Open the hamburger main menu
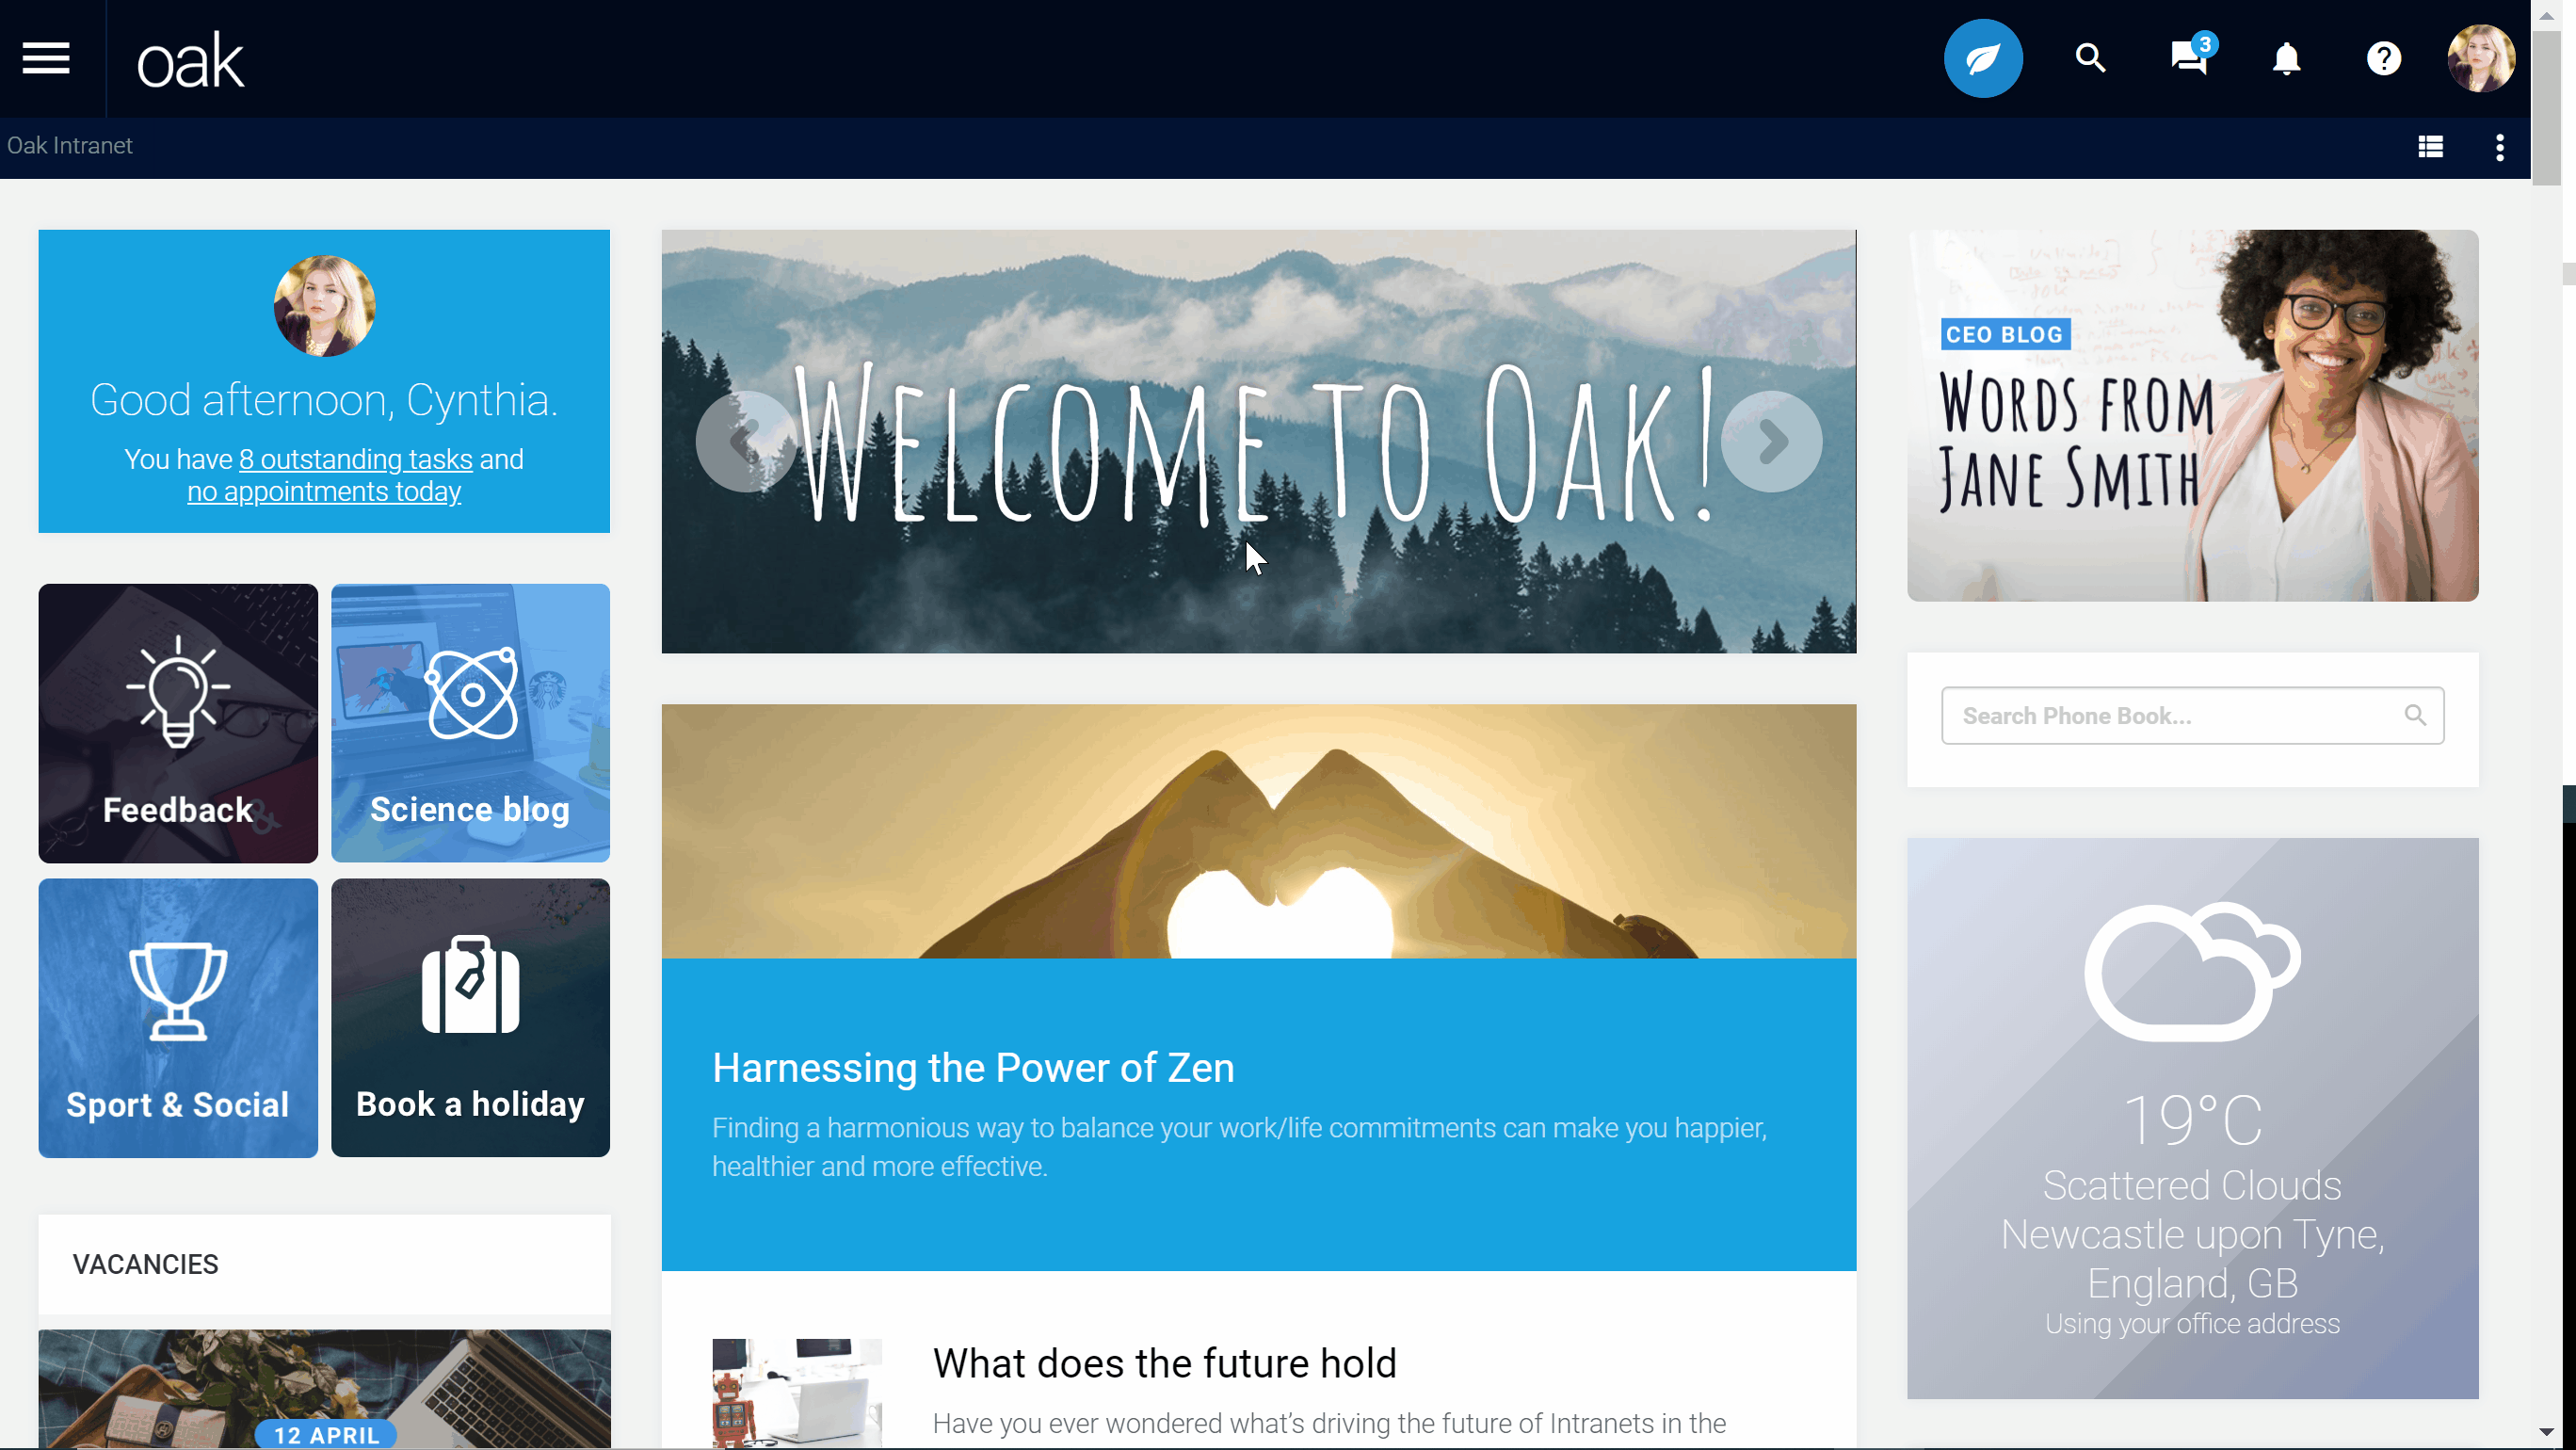The height and width of the screenshot is (1450, 2576). click(46, 58)
